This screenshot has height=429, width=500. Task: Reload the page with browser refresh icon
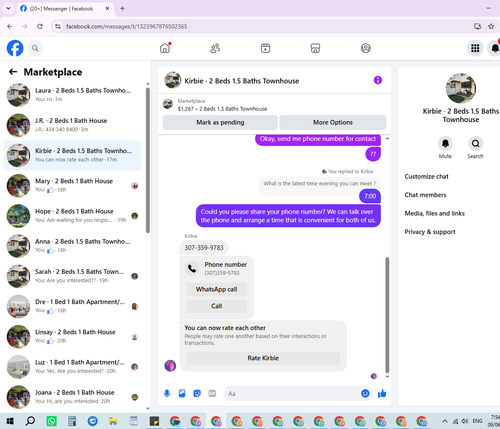point(40,26)
